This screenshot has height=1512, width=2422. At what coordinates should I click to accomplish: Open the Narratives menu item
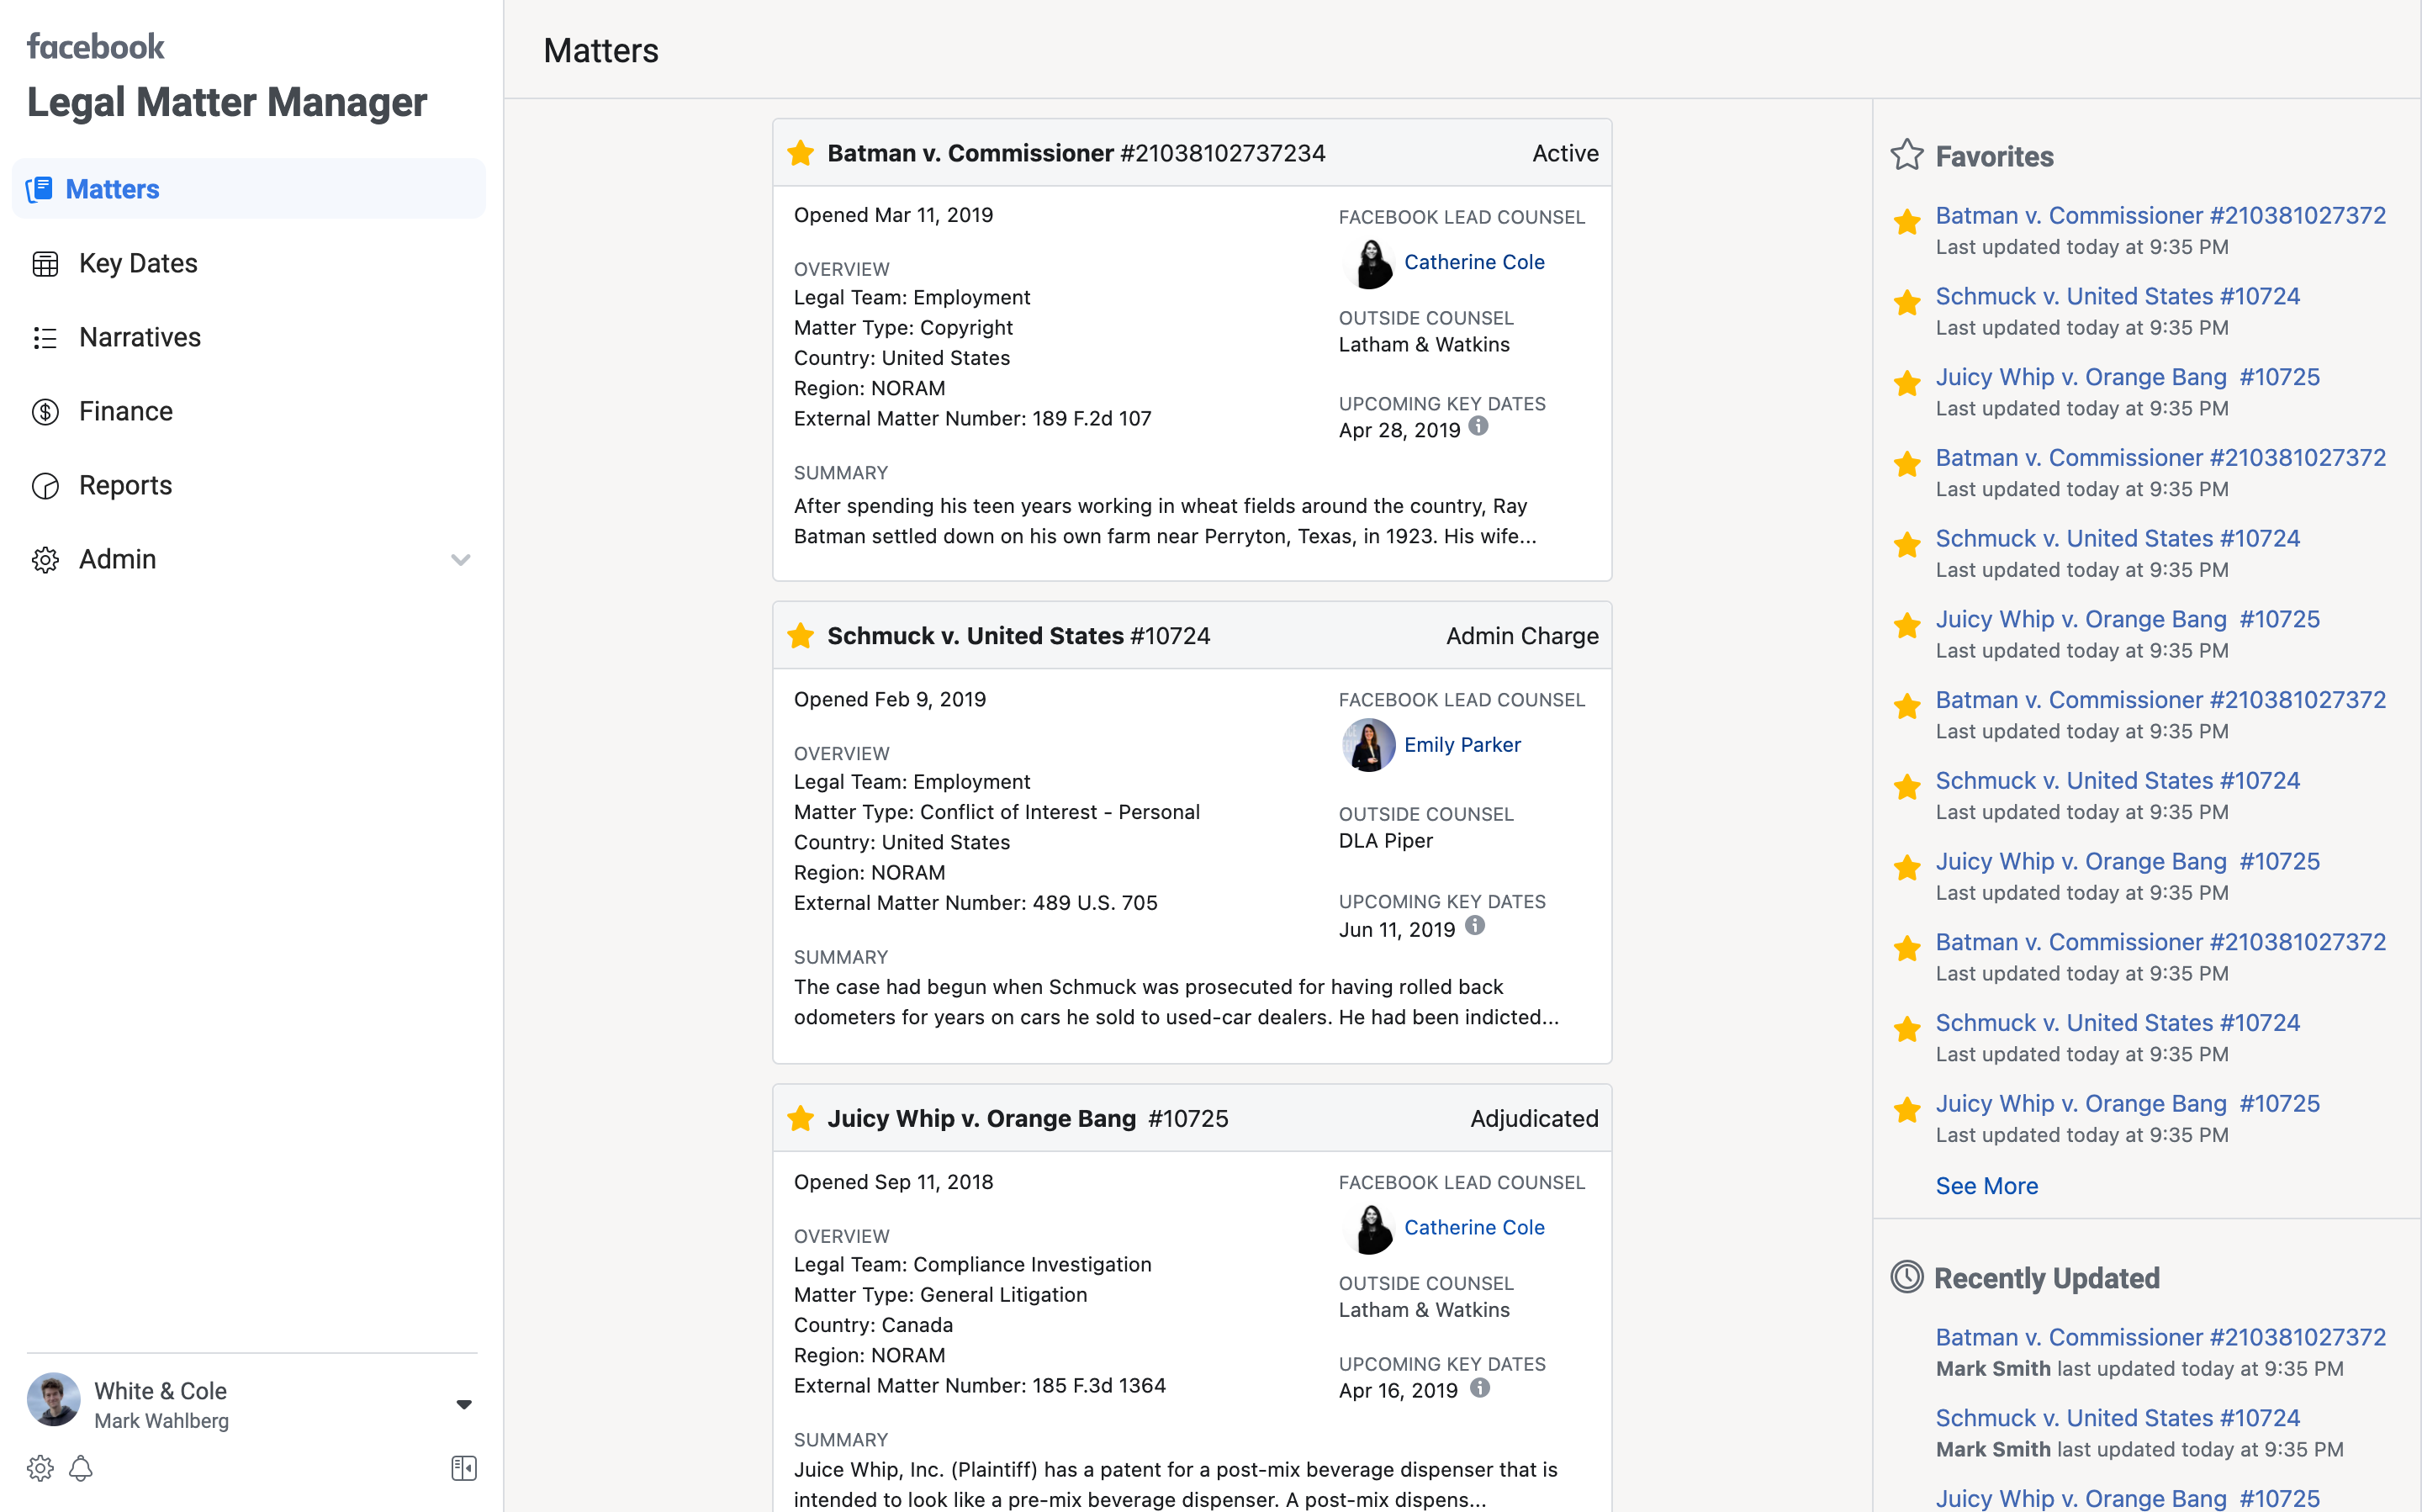point(139,337)
